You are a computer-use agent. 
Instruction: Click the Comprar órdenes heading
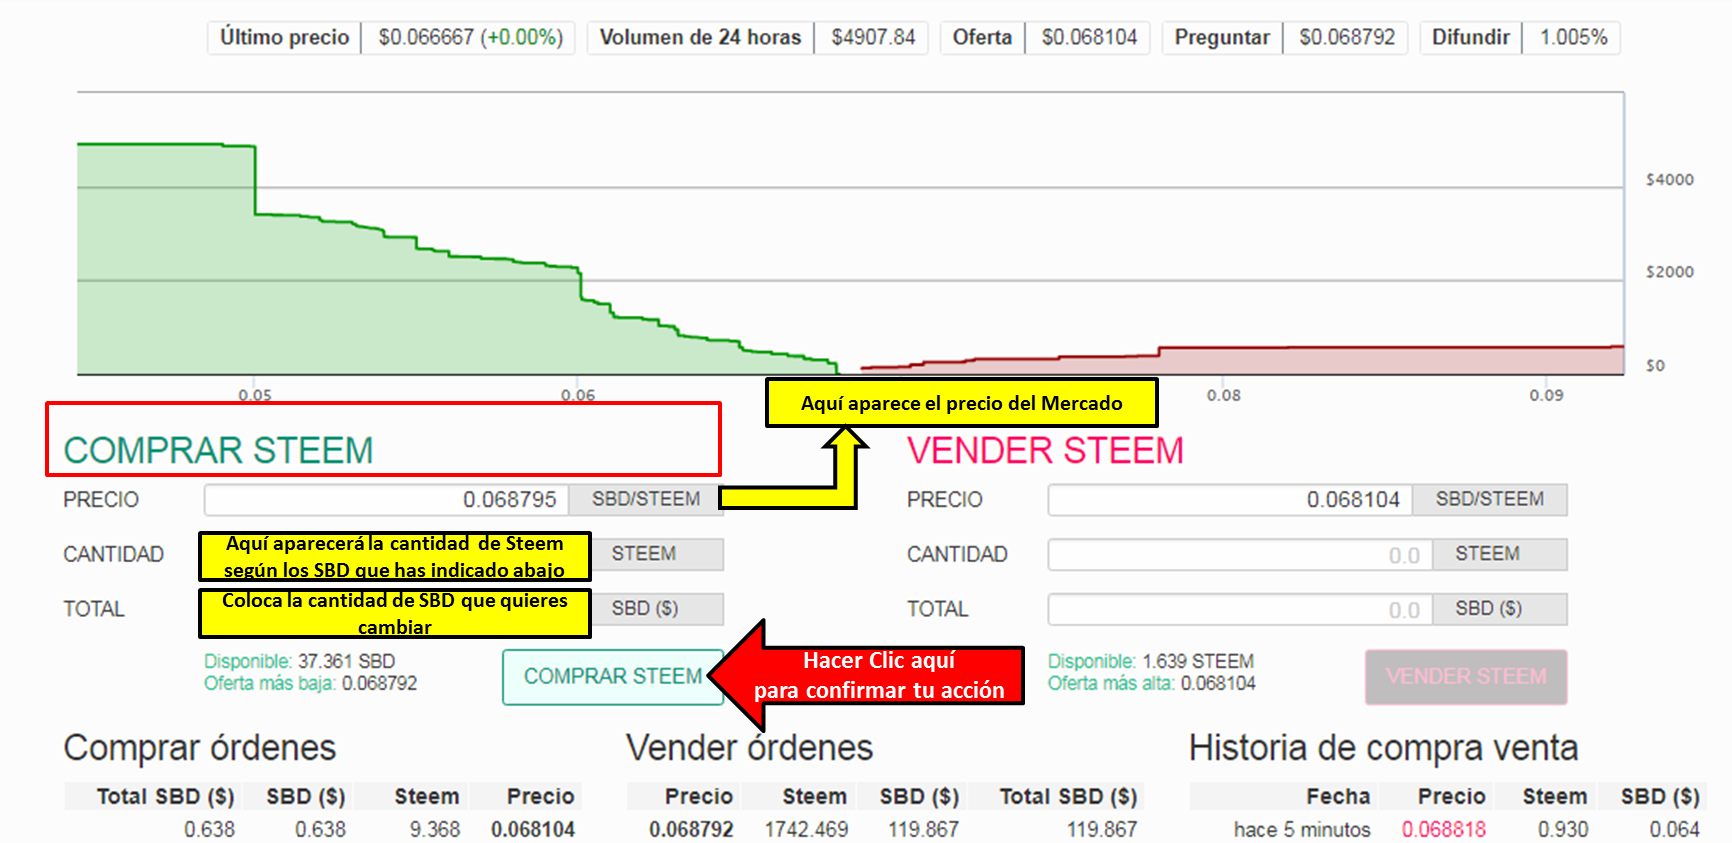(x=199, y=747)
